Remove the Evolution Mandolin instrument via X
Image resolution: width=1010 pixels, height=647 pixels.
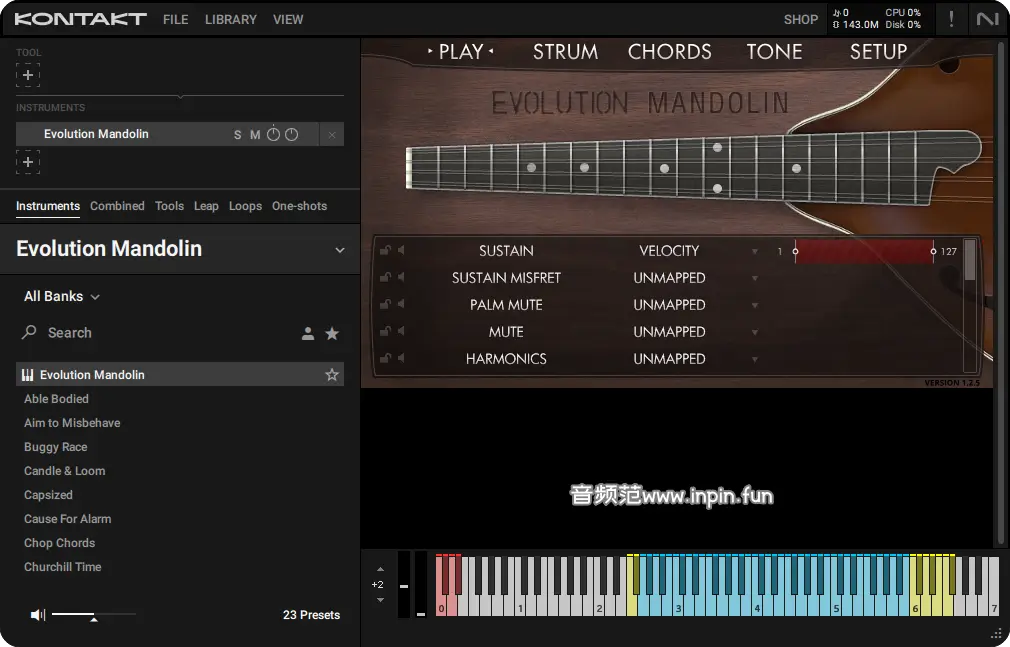pos(332,135)
